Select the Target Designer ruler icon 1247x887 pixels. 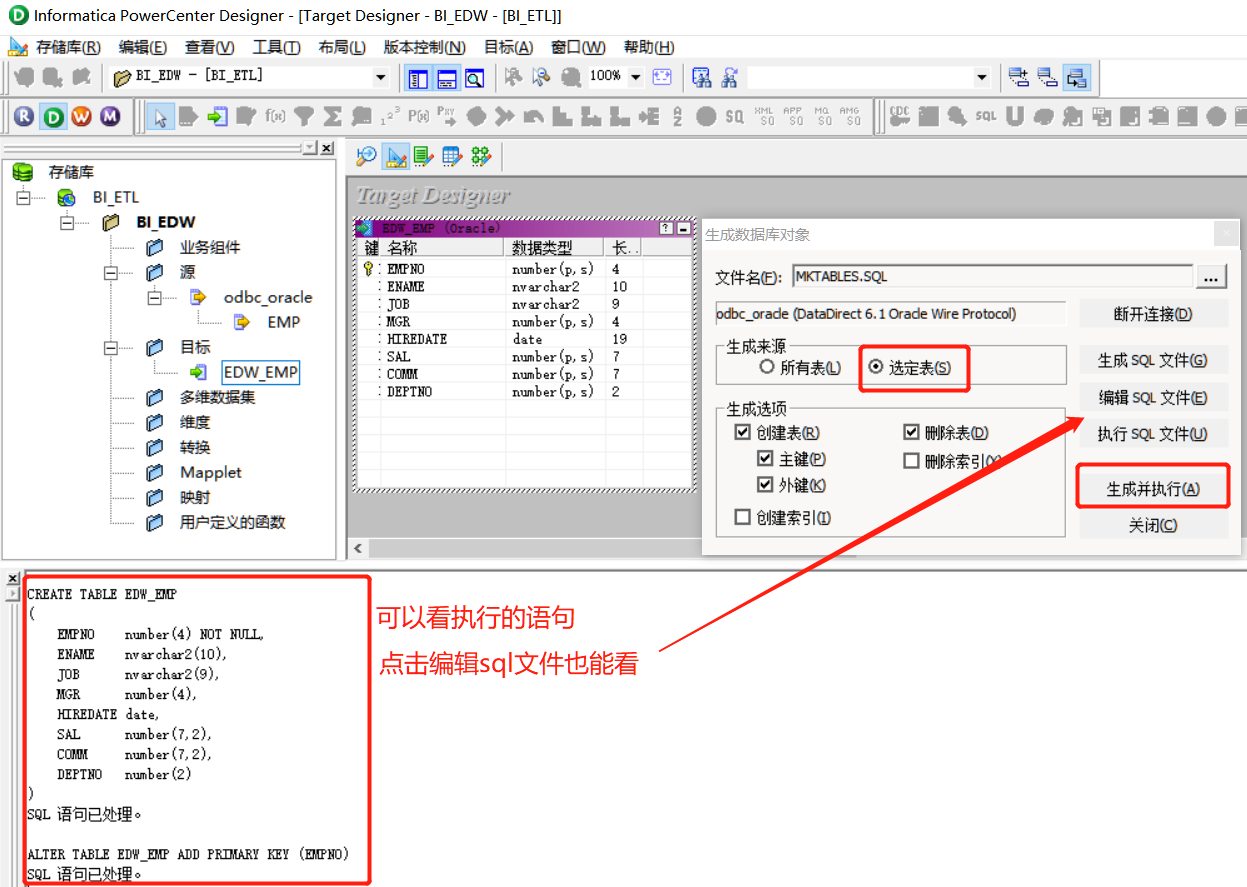[396, 156]
